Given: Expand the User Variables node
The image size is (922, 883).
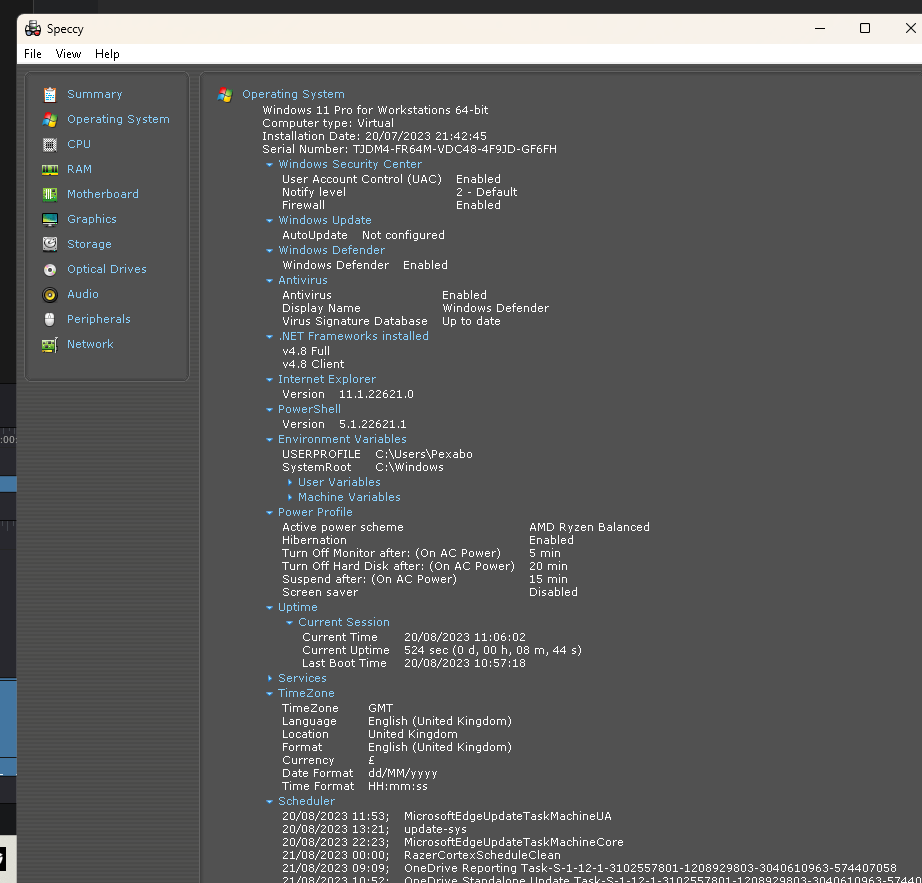Looking at the screenshot, I should (290, 482).
